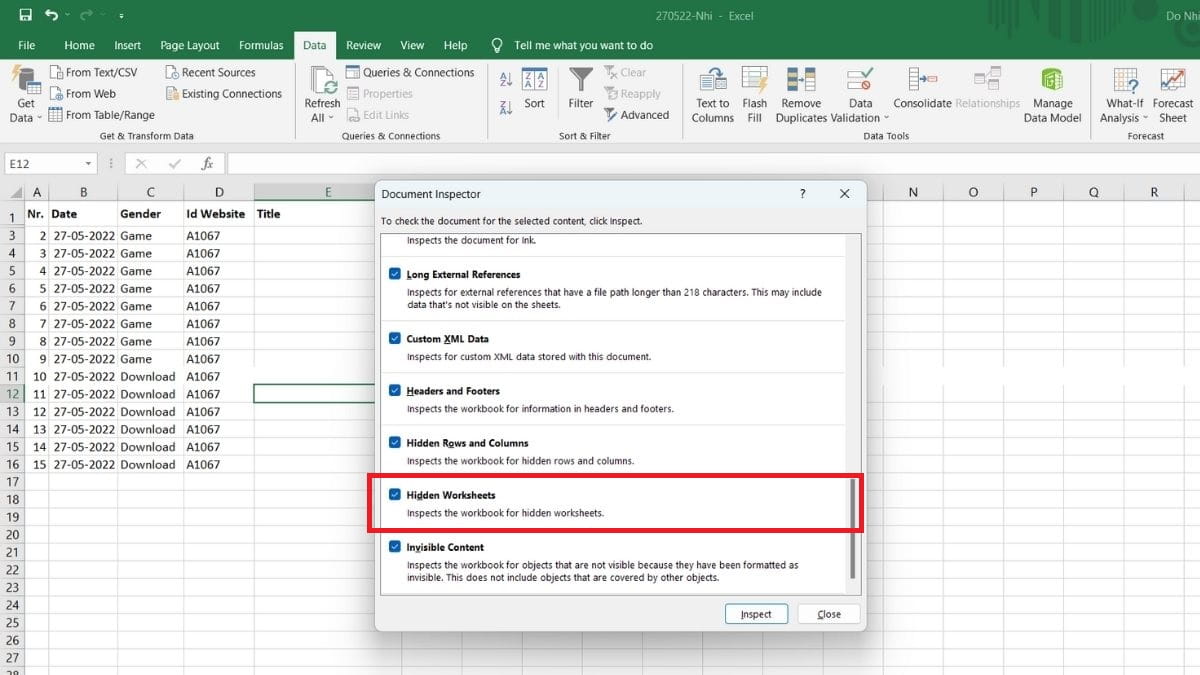Switch to the Formulas ribbon tab

(x=260, y=45)
